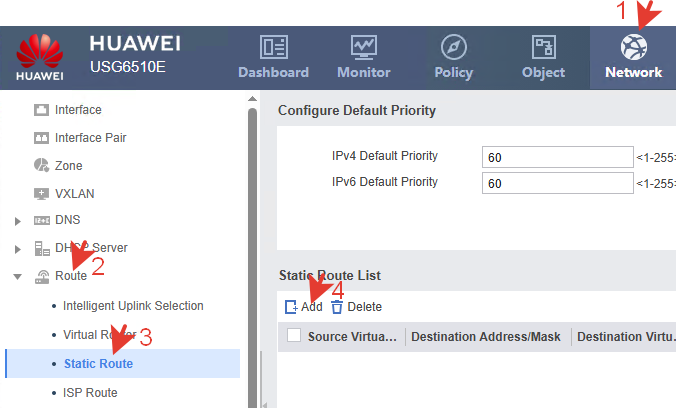Select ISP Route in sidebar

90,393
